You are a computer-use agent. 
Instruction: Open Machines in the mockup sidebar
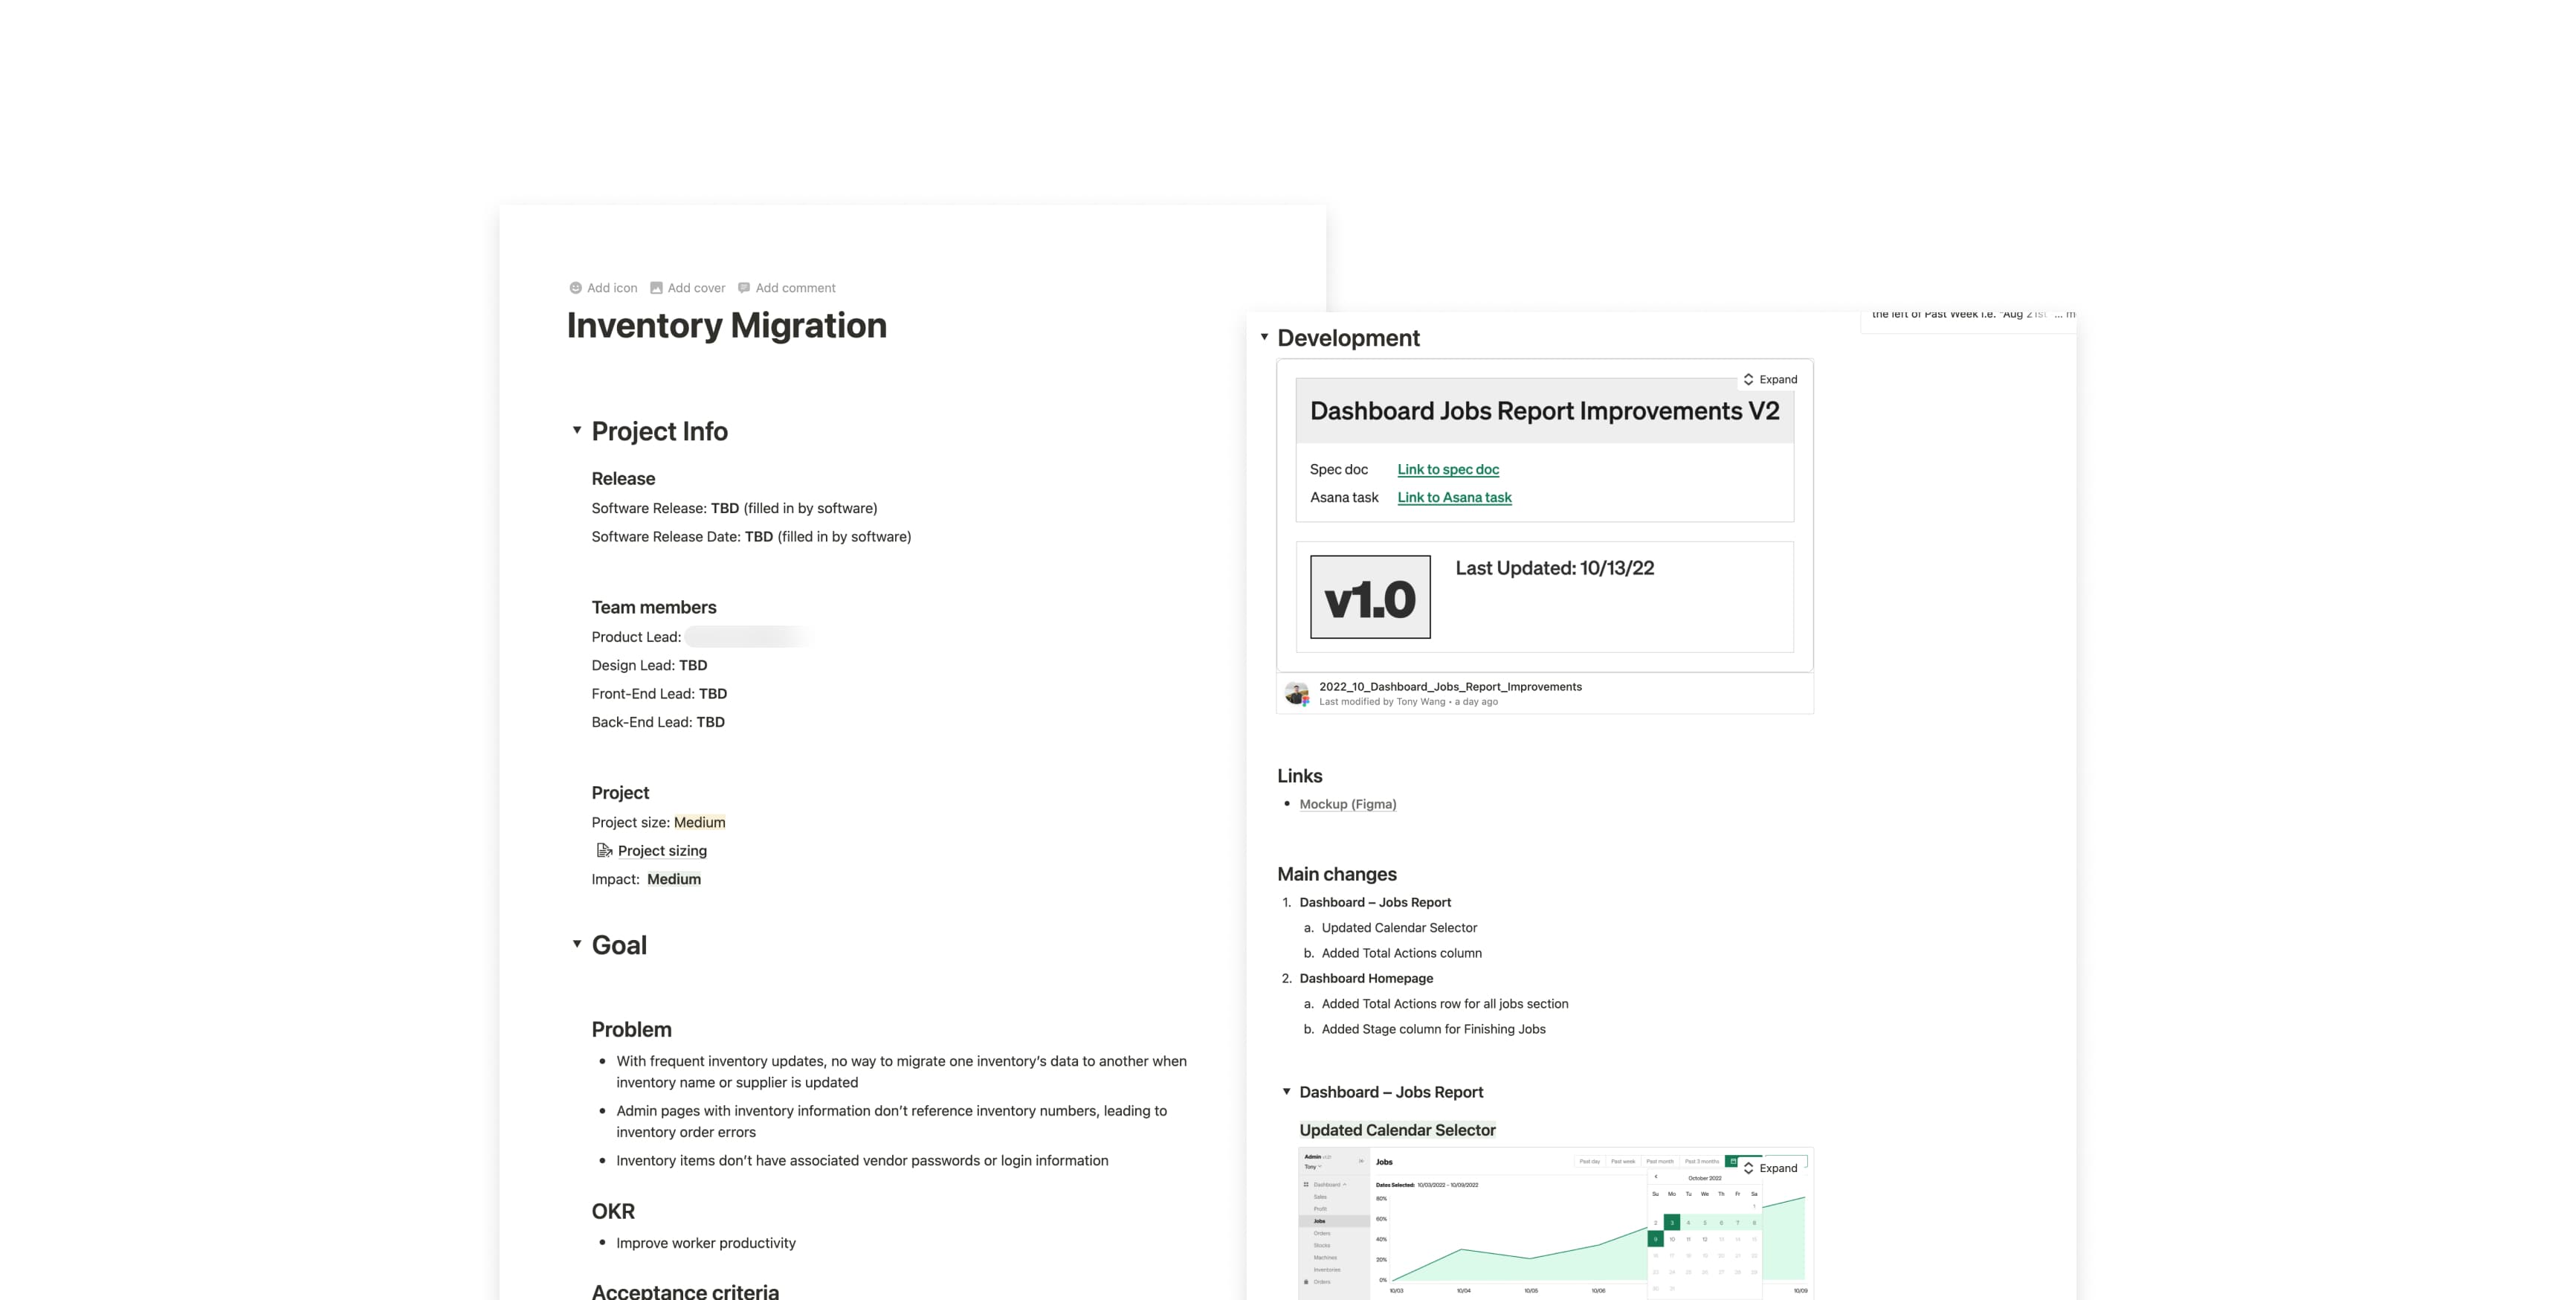pyautogui.click(x=1325, y=1257)
